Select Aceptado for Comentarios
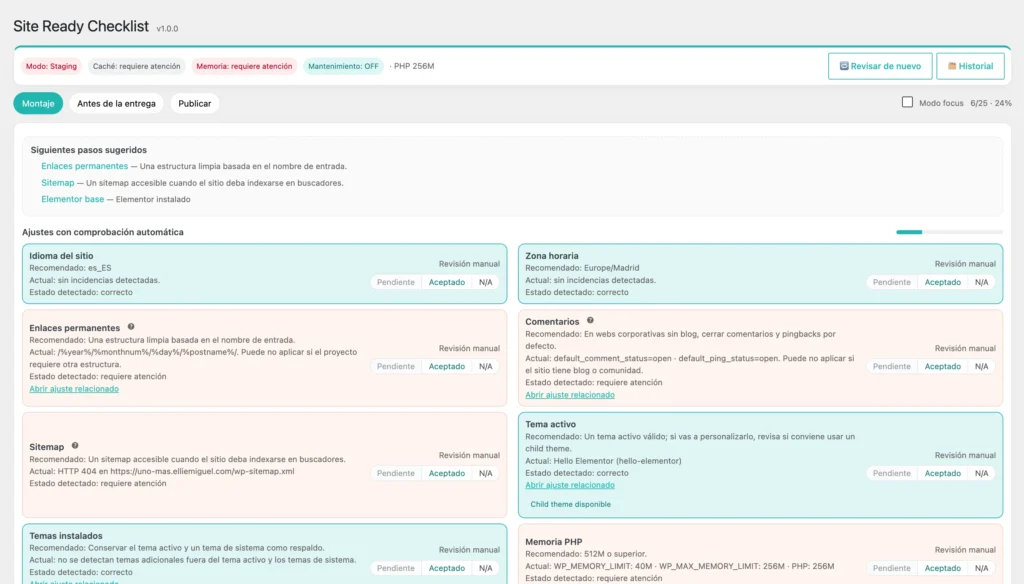The image size is (1024, 584). tap(942, 366)
